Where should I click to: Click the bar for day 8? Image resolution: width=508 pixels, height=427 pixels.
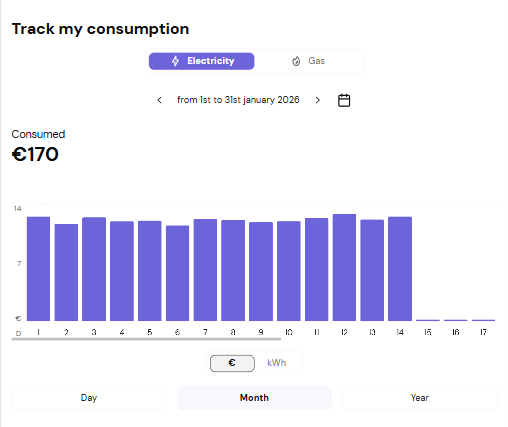pyautogui.click(x=233, y=270)
